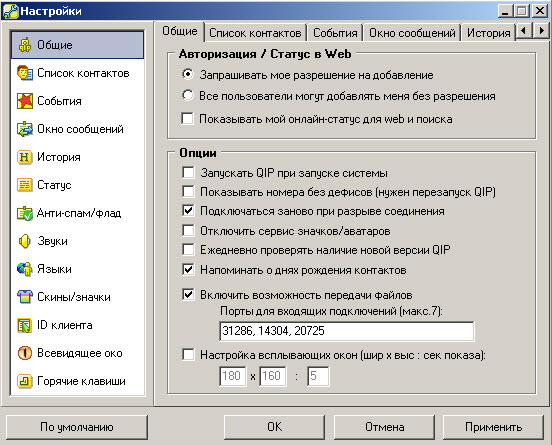Image resolution: width=552 pixels, height=445 pixels.
Task: Click the Авторизация / Статус в Web heading
Action: pyautogui.click(x=265, y=54)
